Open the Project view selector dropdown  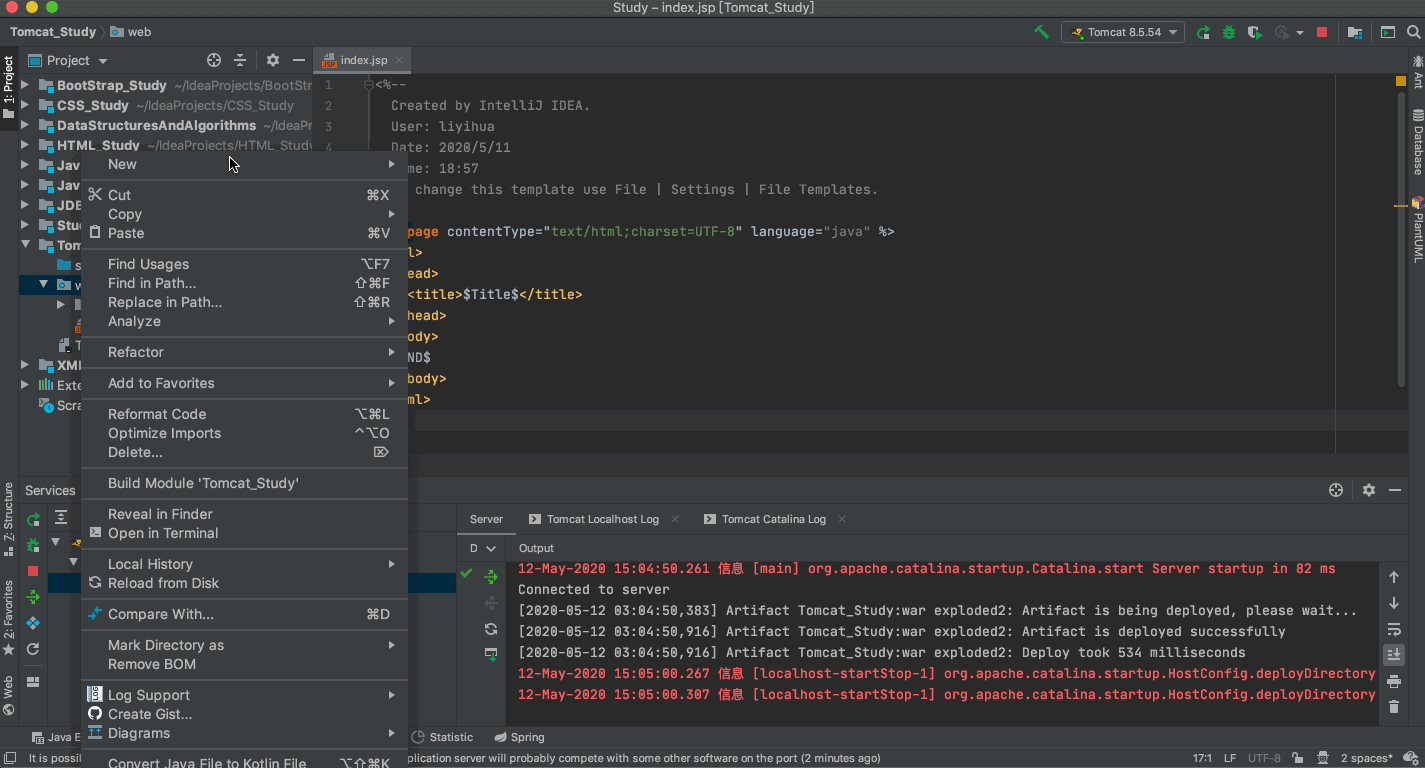pyautogui.click(x=67, y=60)
